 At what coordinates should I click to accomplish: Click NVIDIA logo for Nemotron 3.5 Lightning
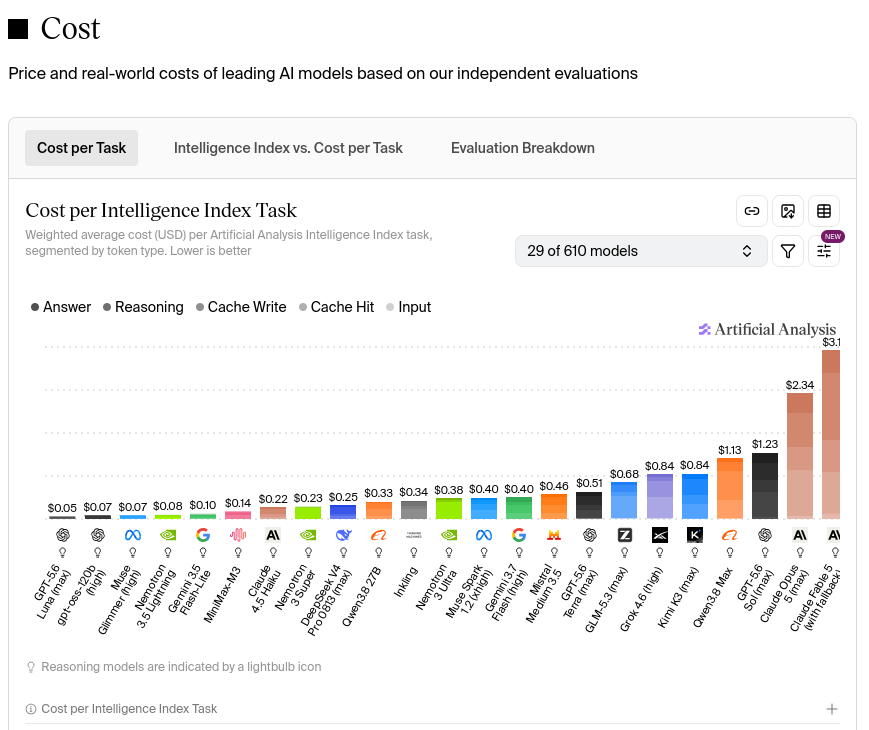168,535
